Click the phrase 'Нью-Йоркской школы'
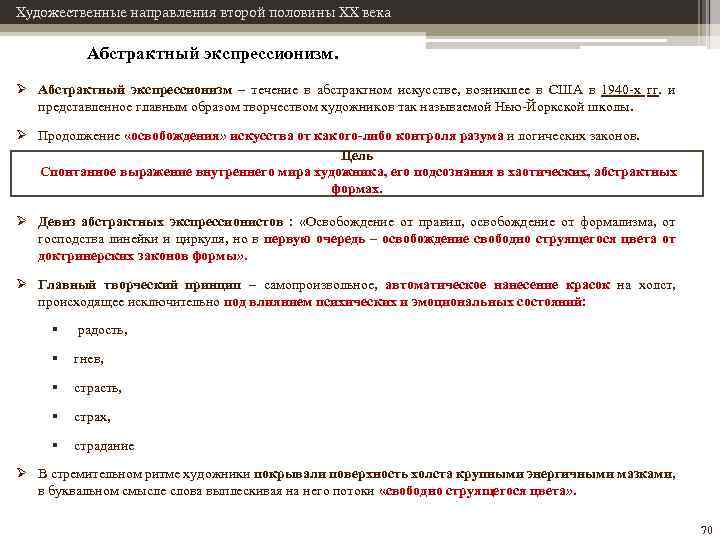Image resolution: width=720 pixels, height=540 pixels. pos(563,107)
